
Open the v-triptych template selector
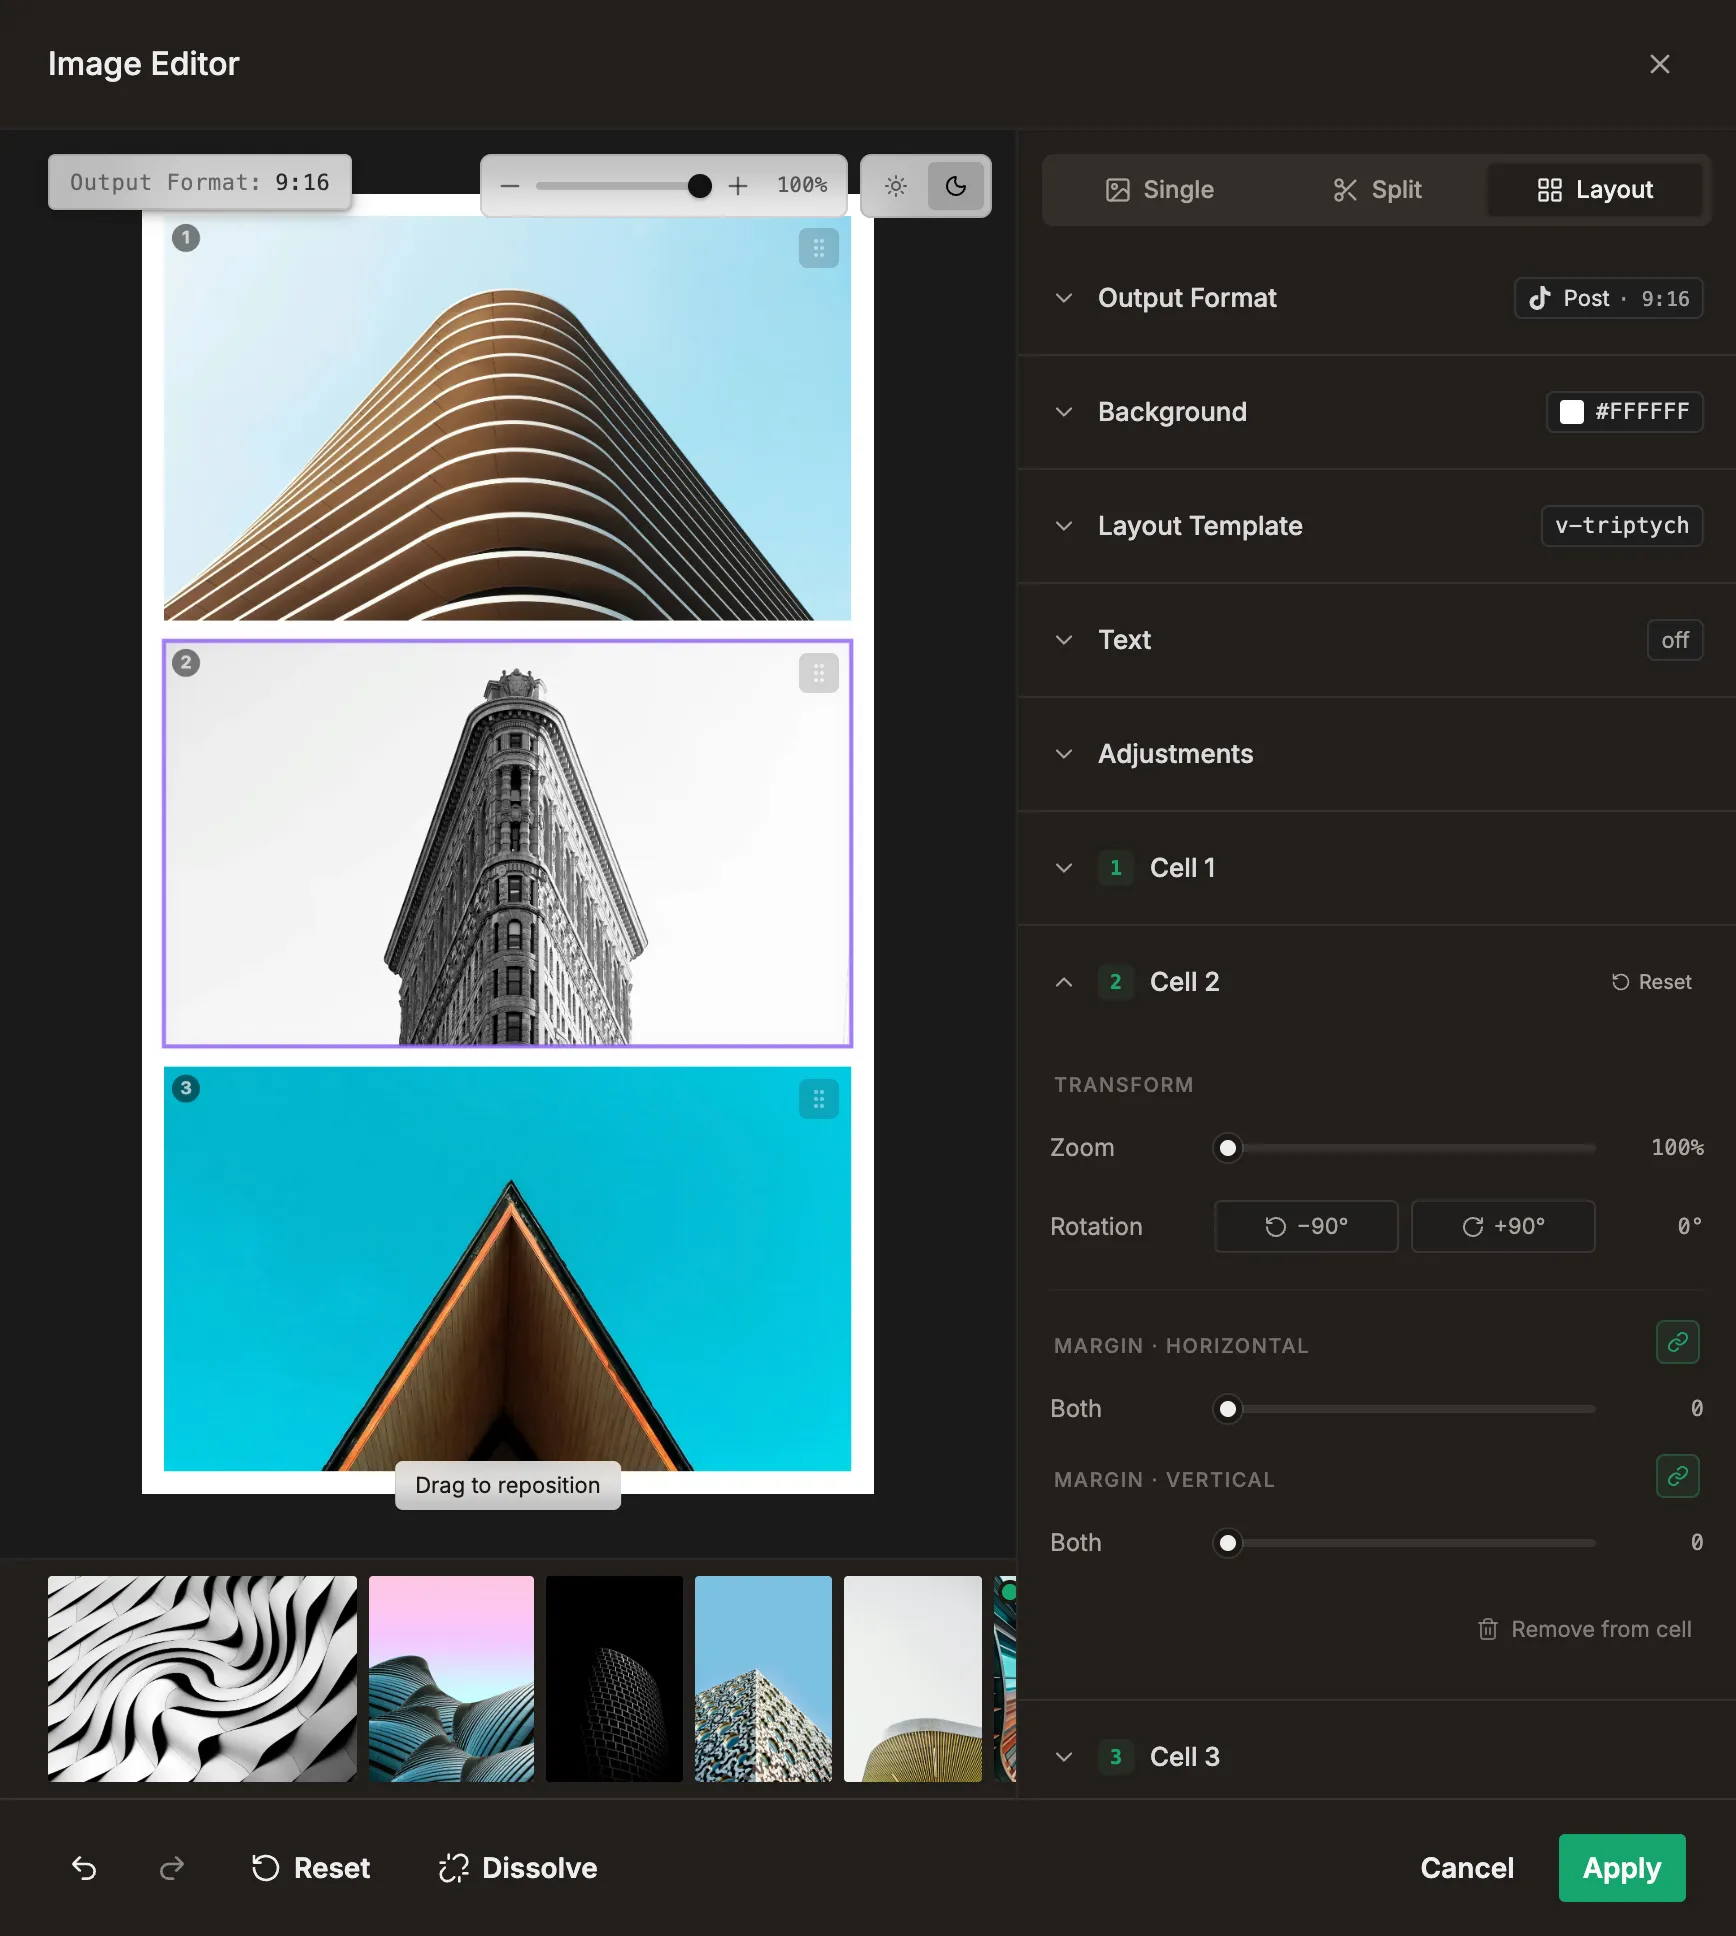[x=1622, y=526]
